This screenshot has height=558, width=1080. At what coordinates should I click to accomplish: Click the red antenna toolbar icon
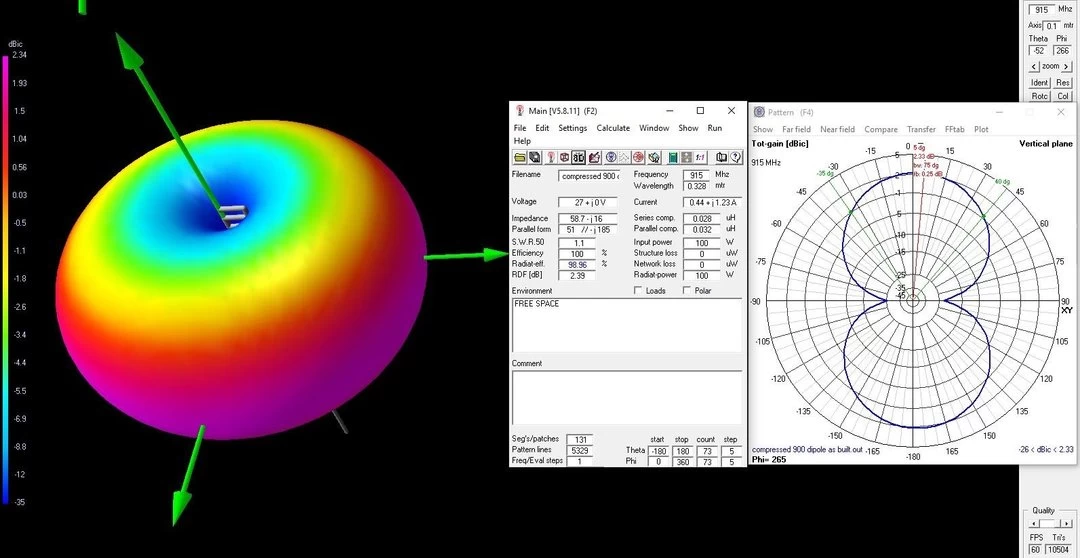[550, 158]
